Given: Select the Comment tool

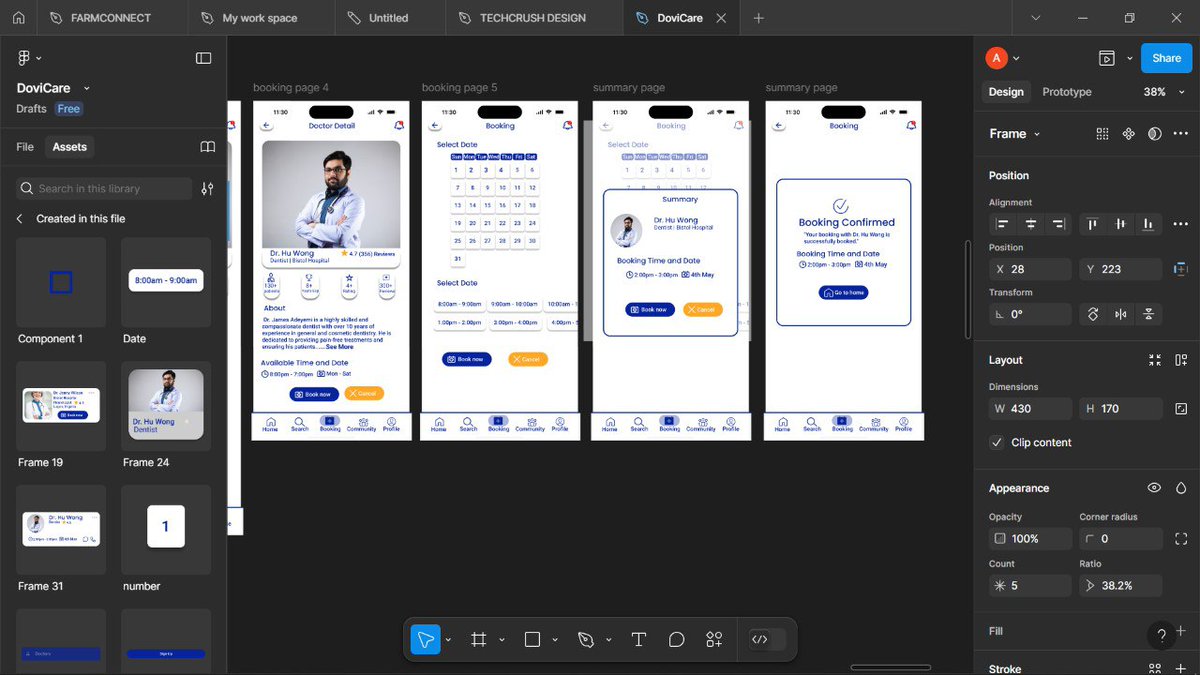Looking at the screenshot, I should pyautogui.click(x=676, y=640).
